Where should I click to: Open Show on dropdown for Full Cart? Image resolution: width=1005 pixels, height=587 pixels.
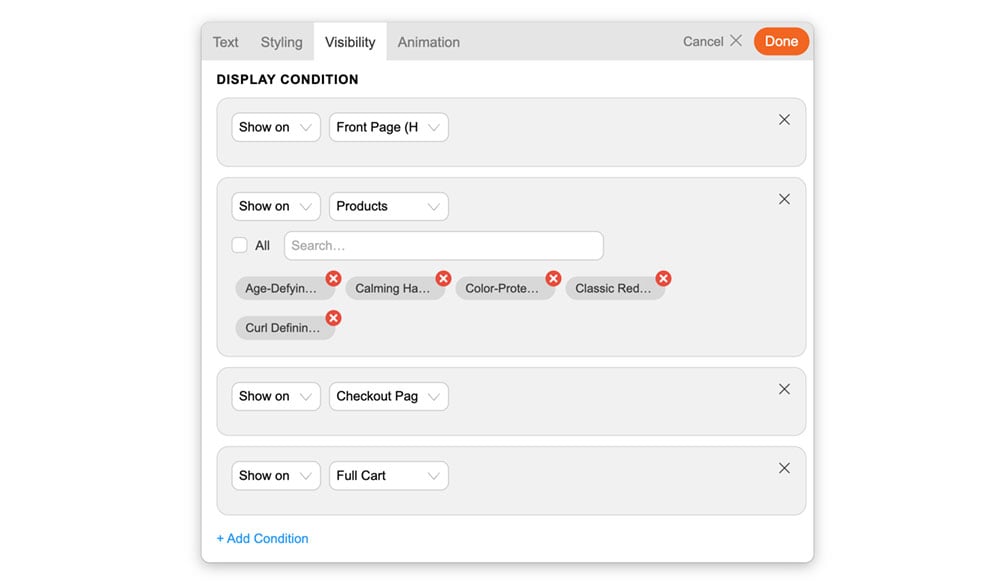point(276,476)
